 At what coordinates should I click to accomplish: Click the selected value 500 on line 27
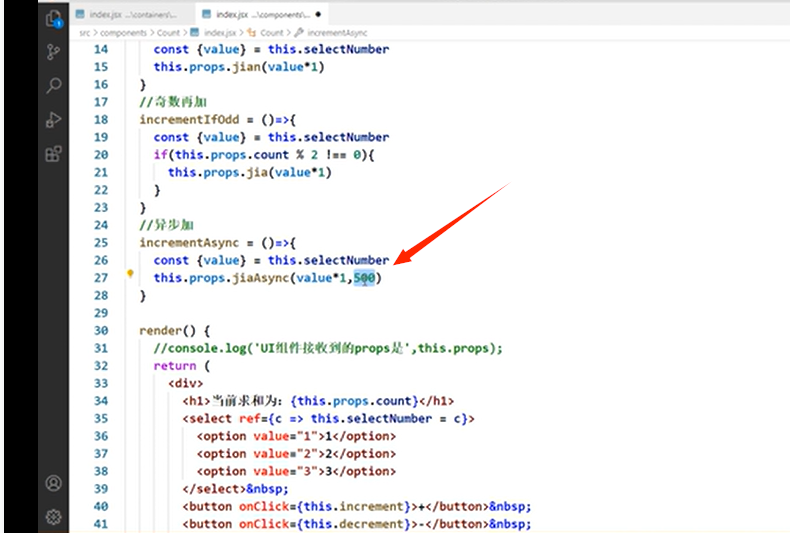click(364, 278)
